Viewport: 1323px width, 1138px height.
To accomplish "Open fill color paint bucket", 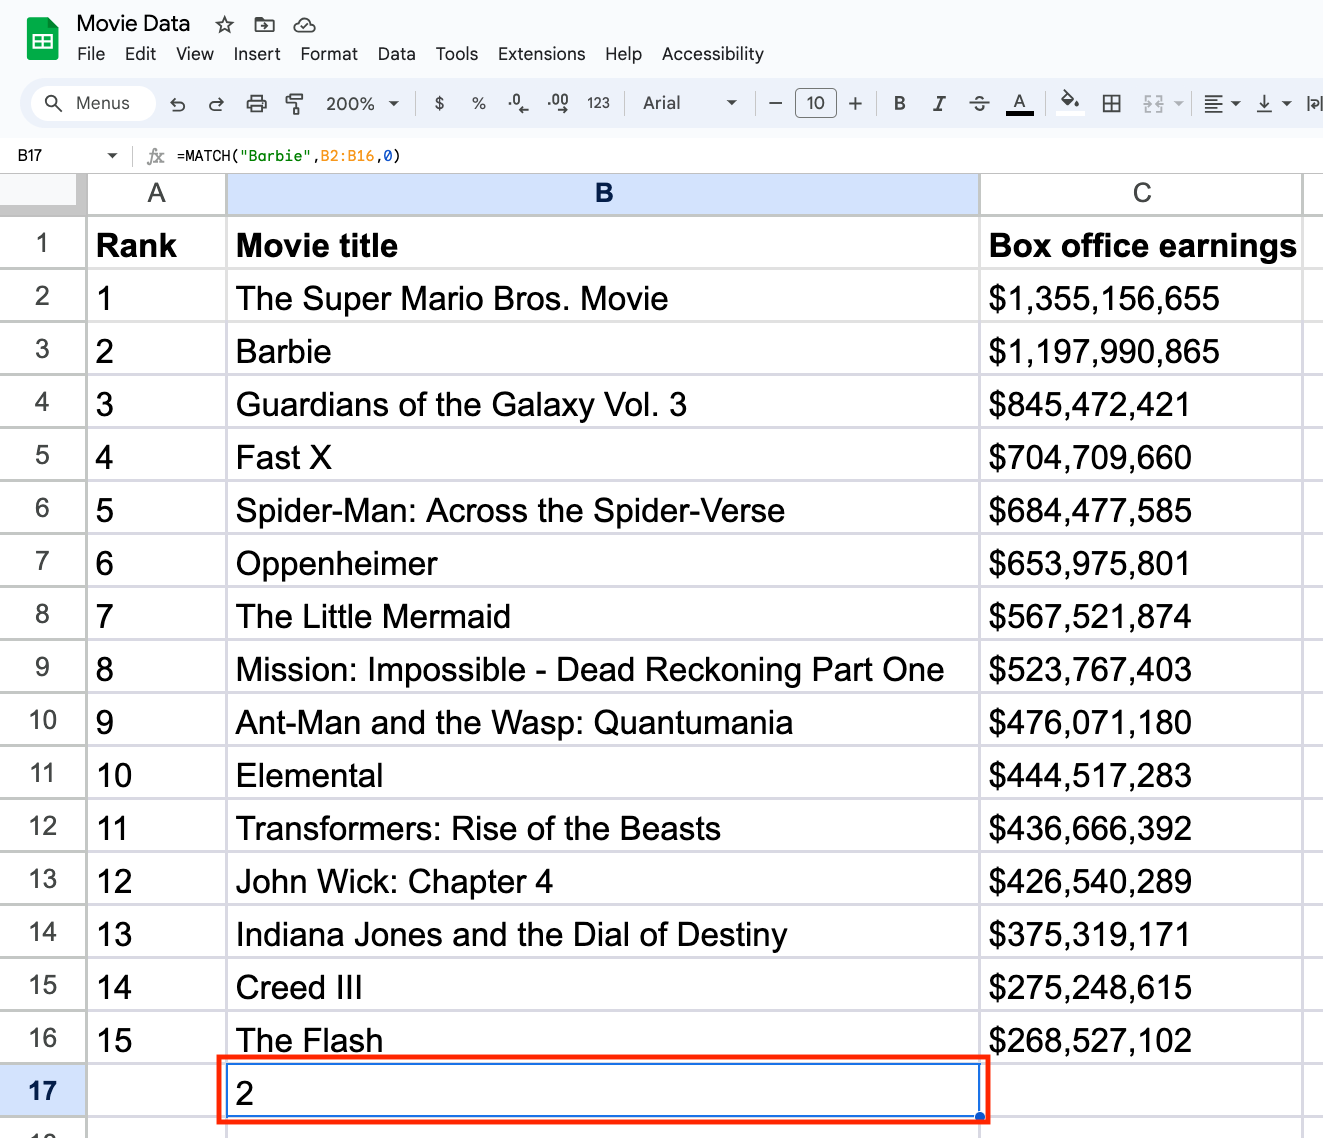I will tap(1070, 103).
